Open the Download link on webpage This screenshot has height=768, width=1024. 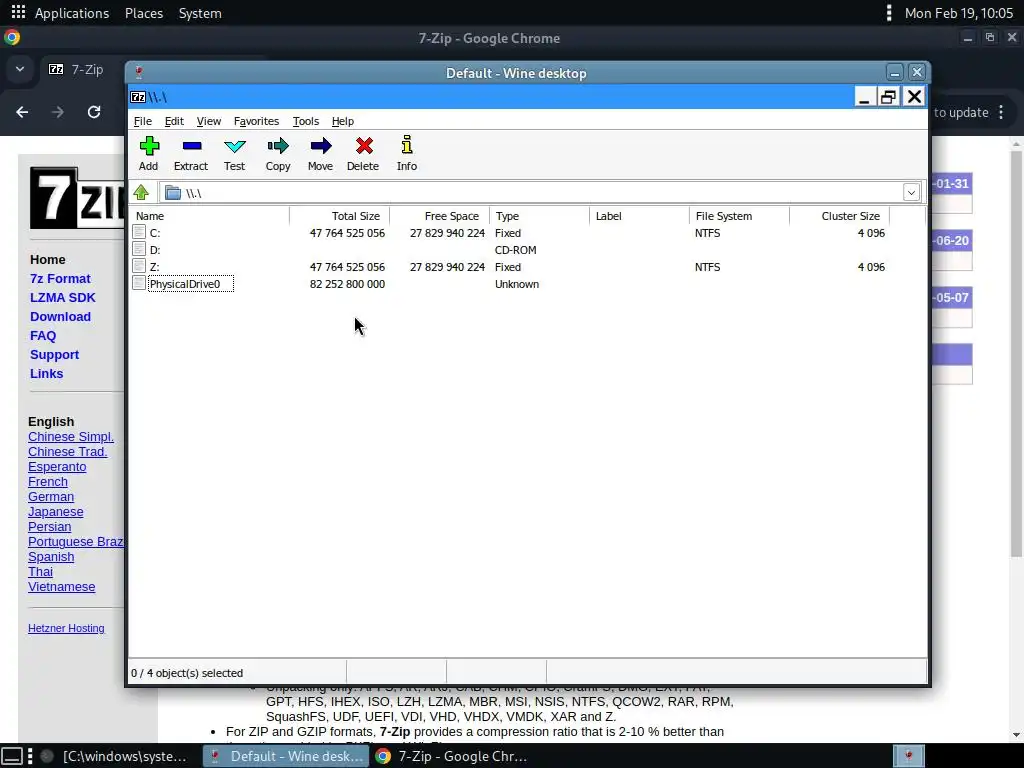tap(60, 316)
